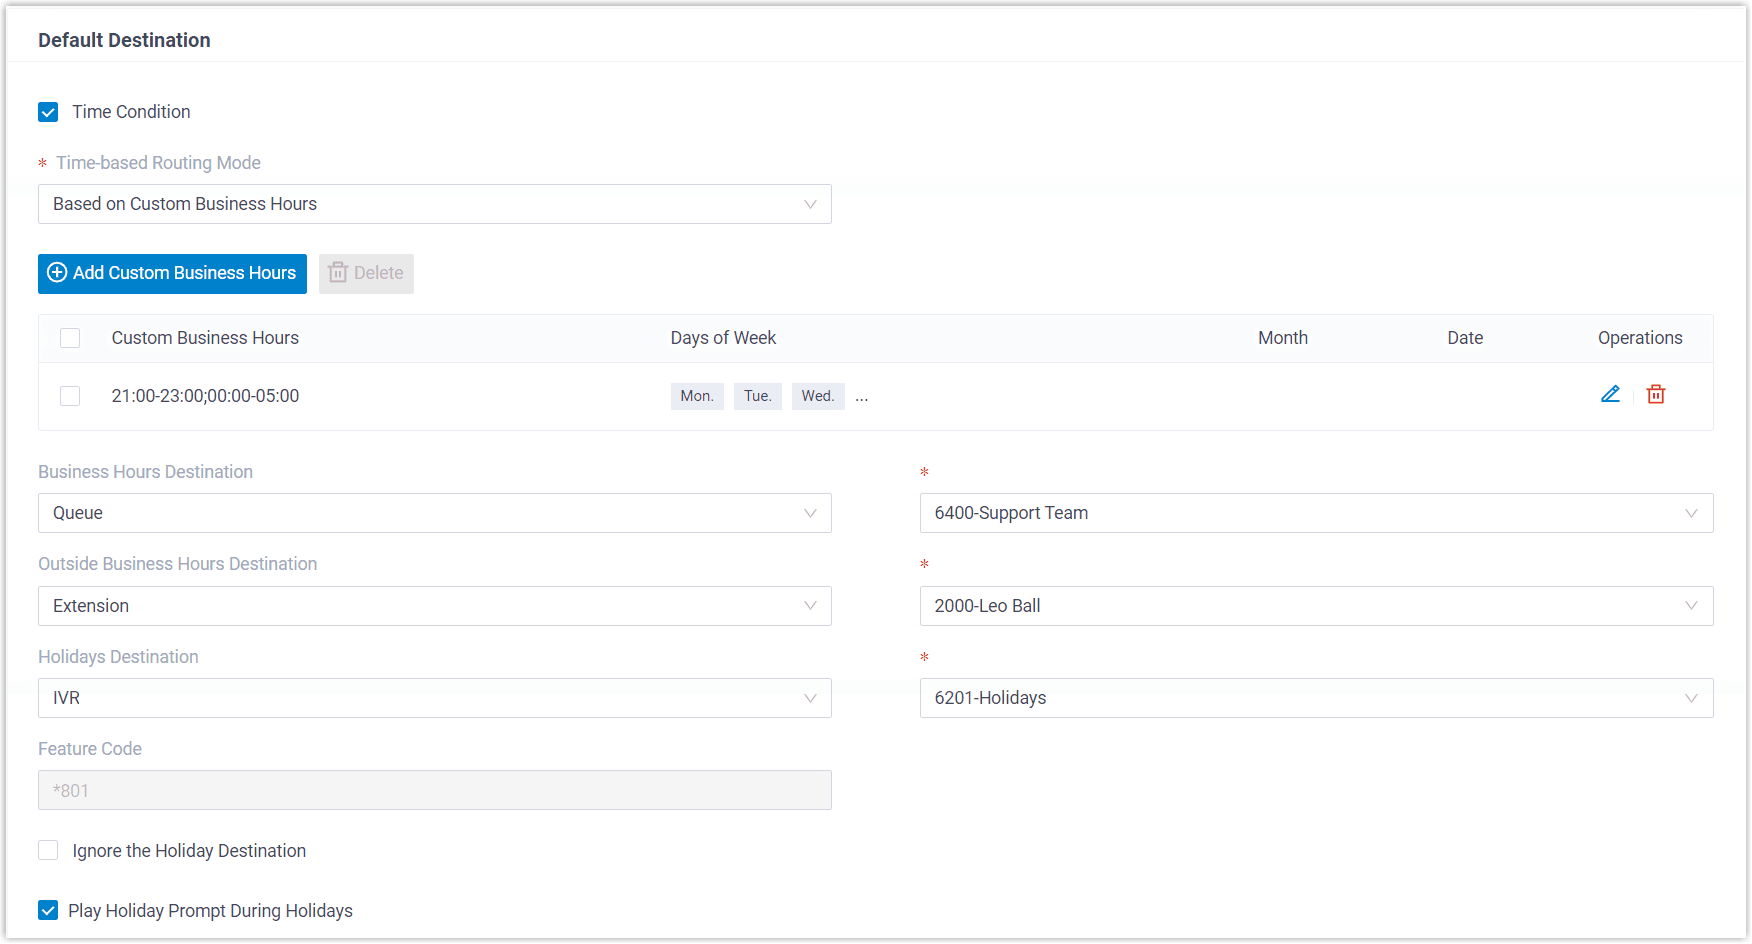Check the select-all checkbox in table header

pos(70,338)
